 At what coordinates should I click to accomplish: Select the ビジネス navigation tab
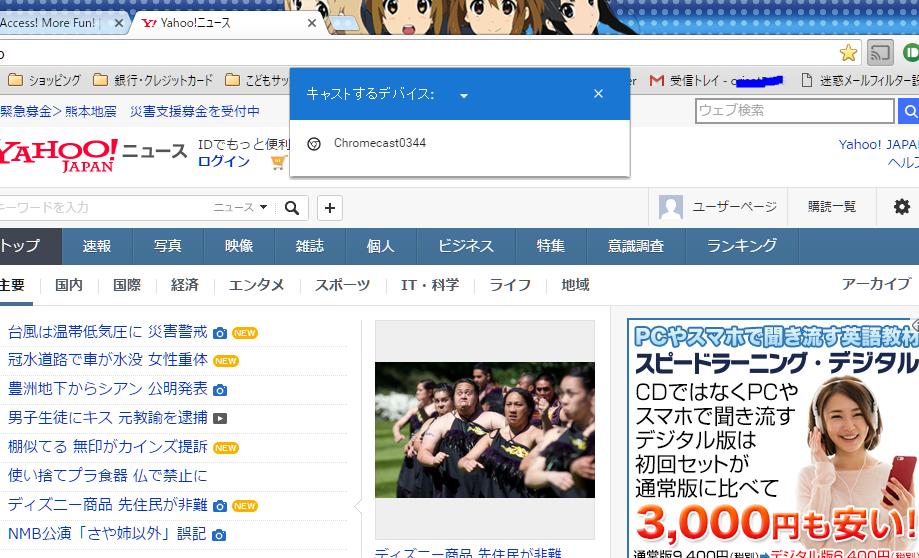(x=466, y=247)
